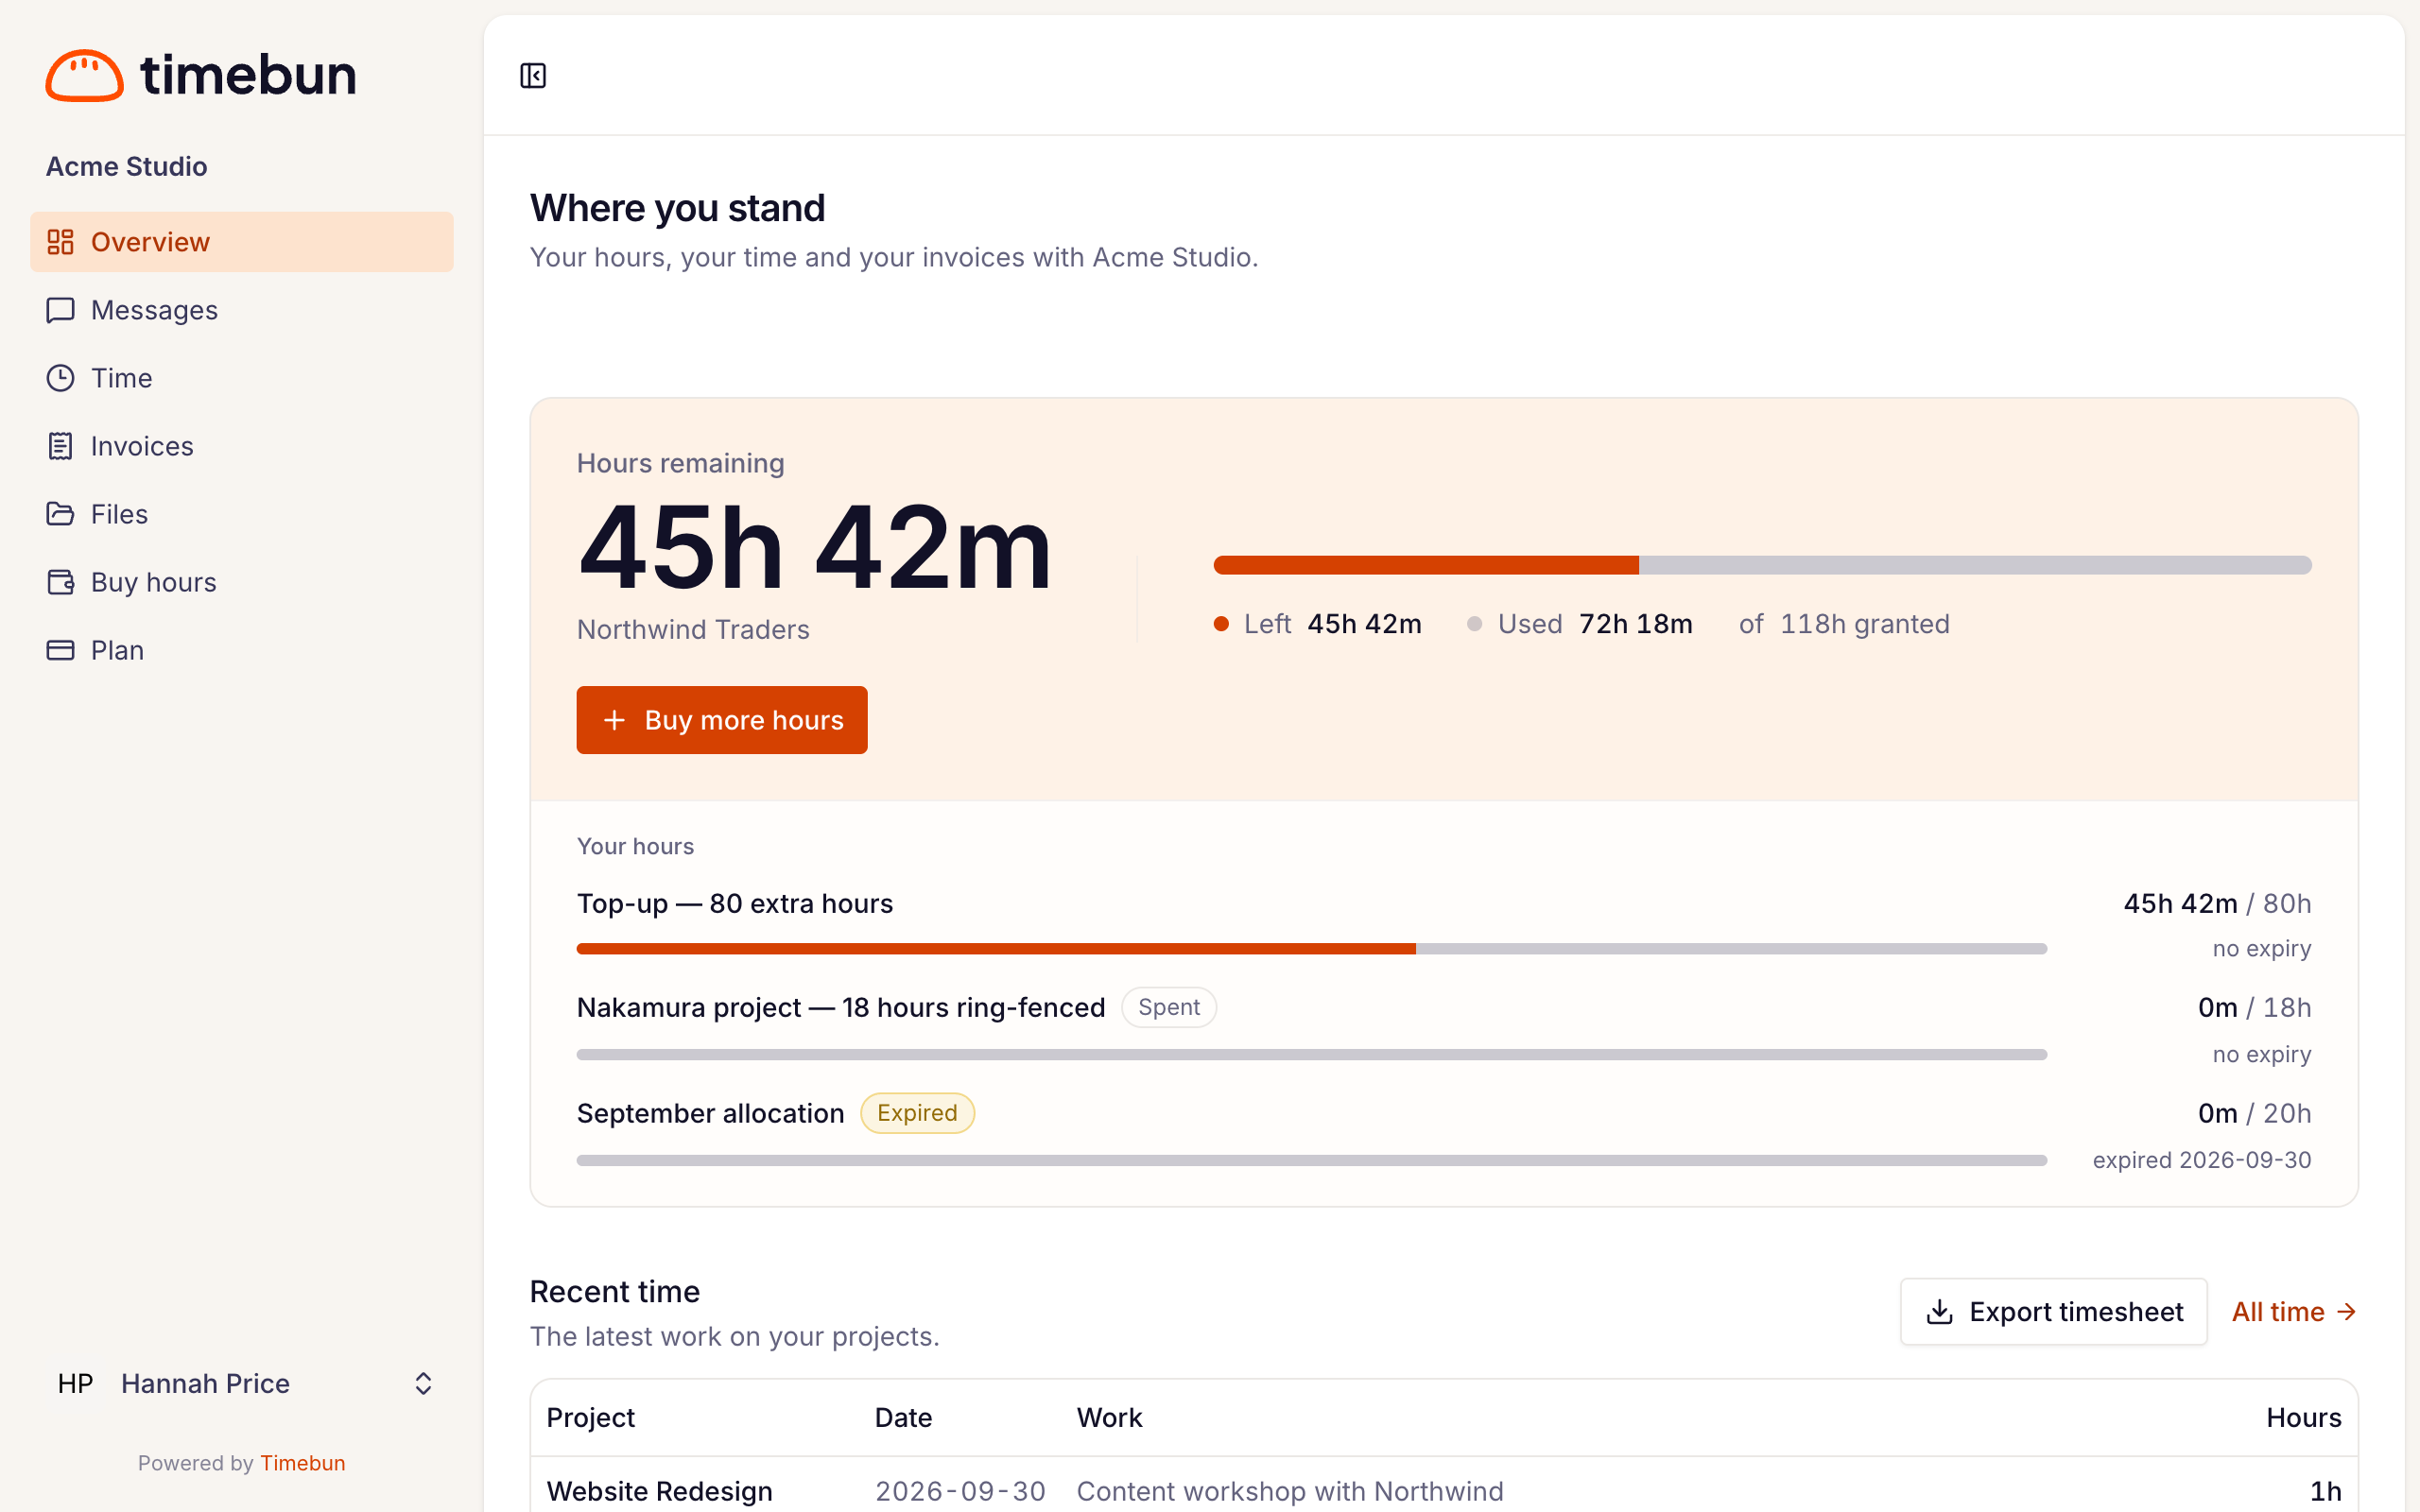Click the plus icon on Buy more hours
Image resolution: width=2420 pixels, height=1512 pixels.
614,720
